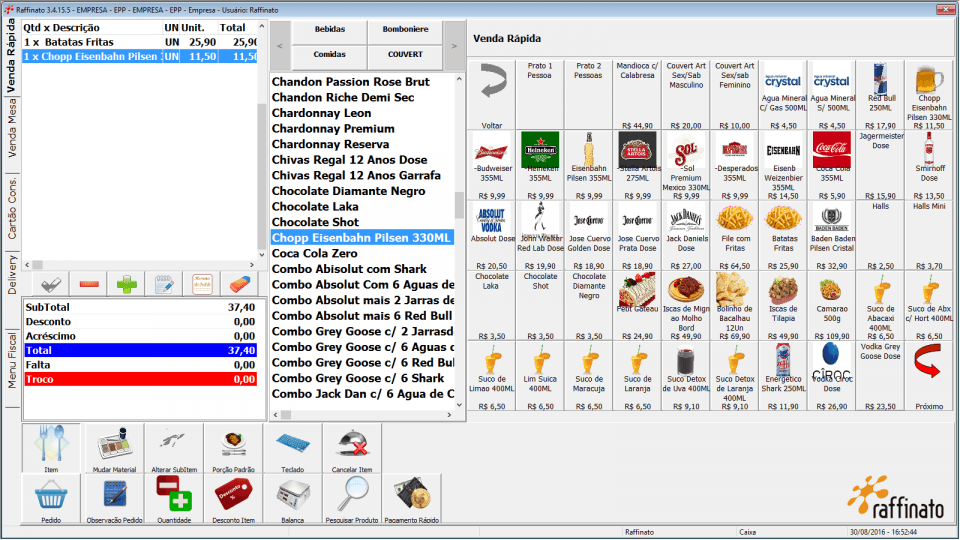Viewport: 960px width, 540px height.
Task: Select Prato 1 Pessoa tile
Action: [540, 94]
